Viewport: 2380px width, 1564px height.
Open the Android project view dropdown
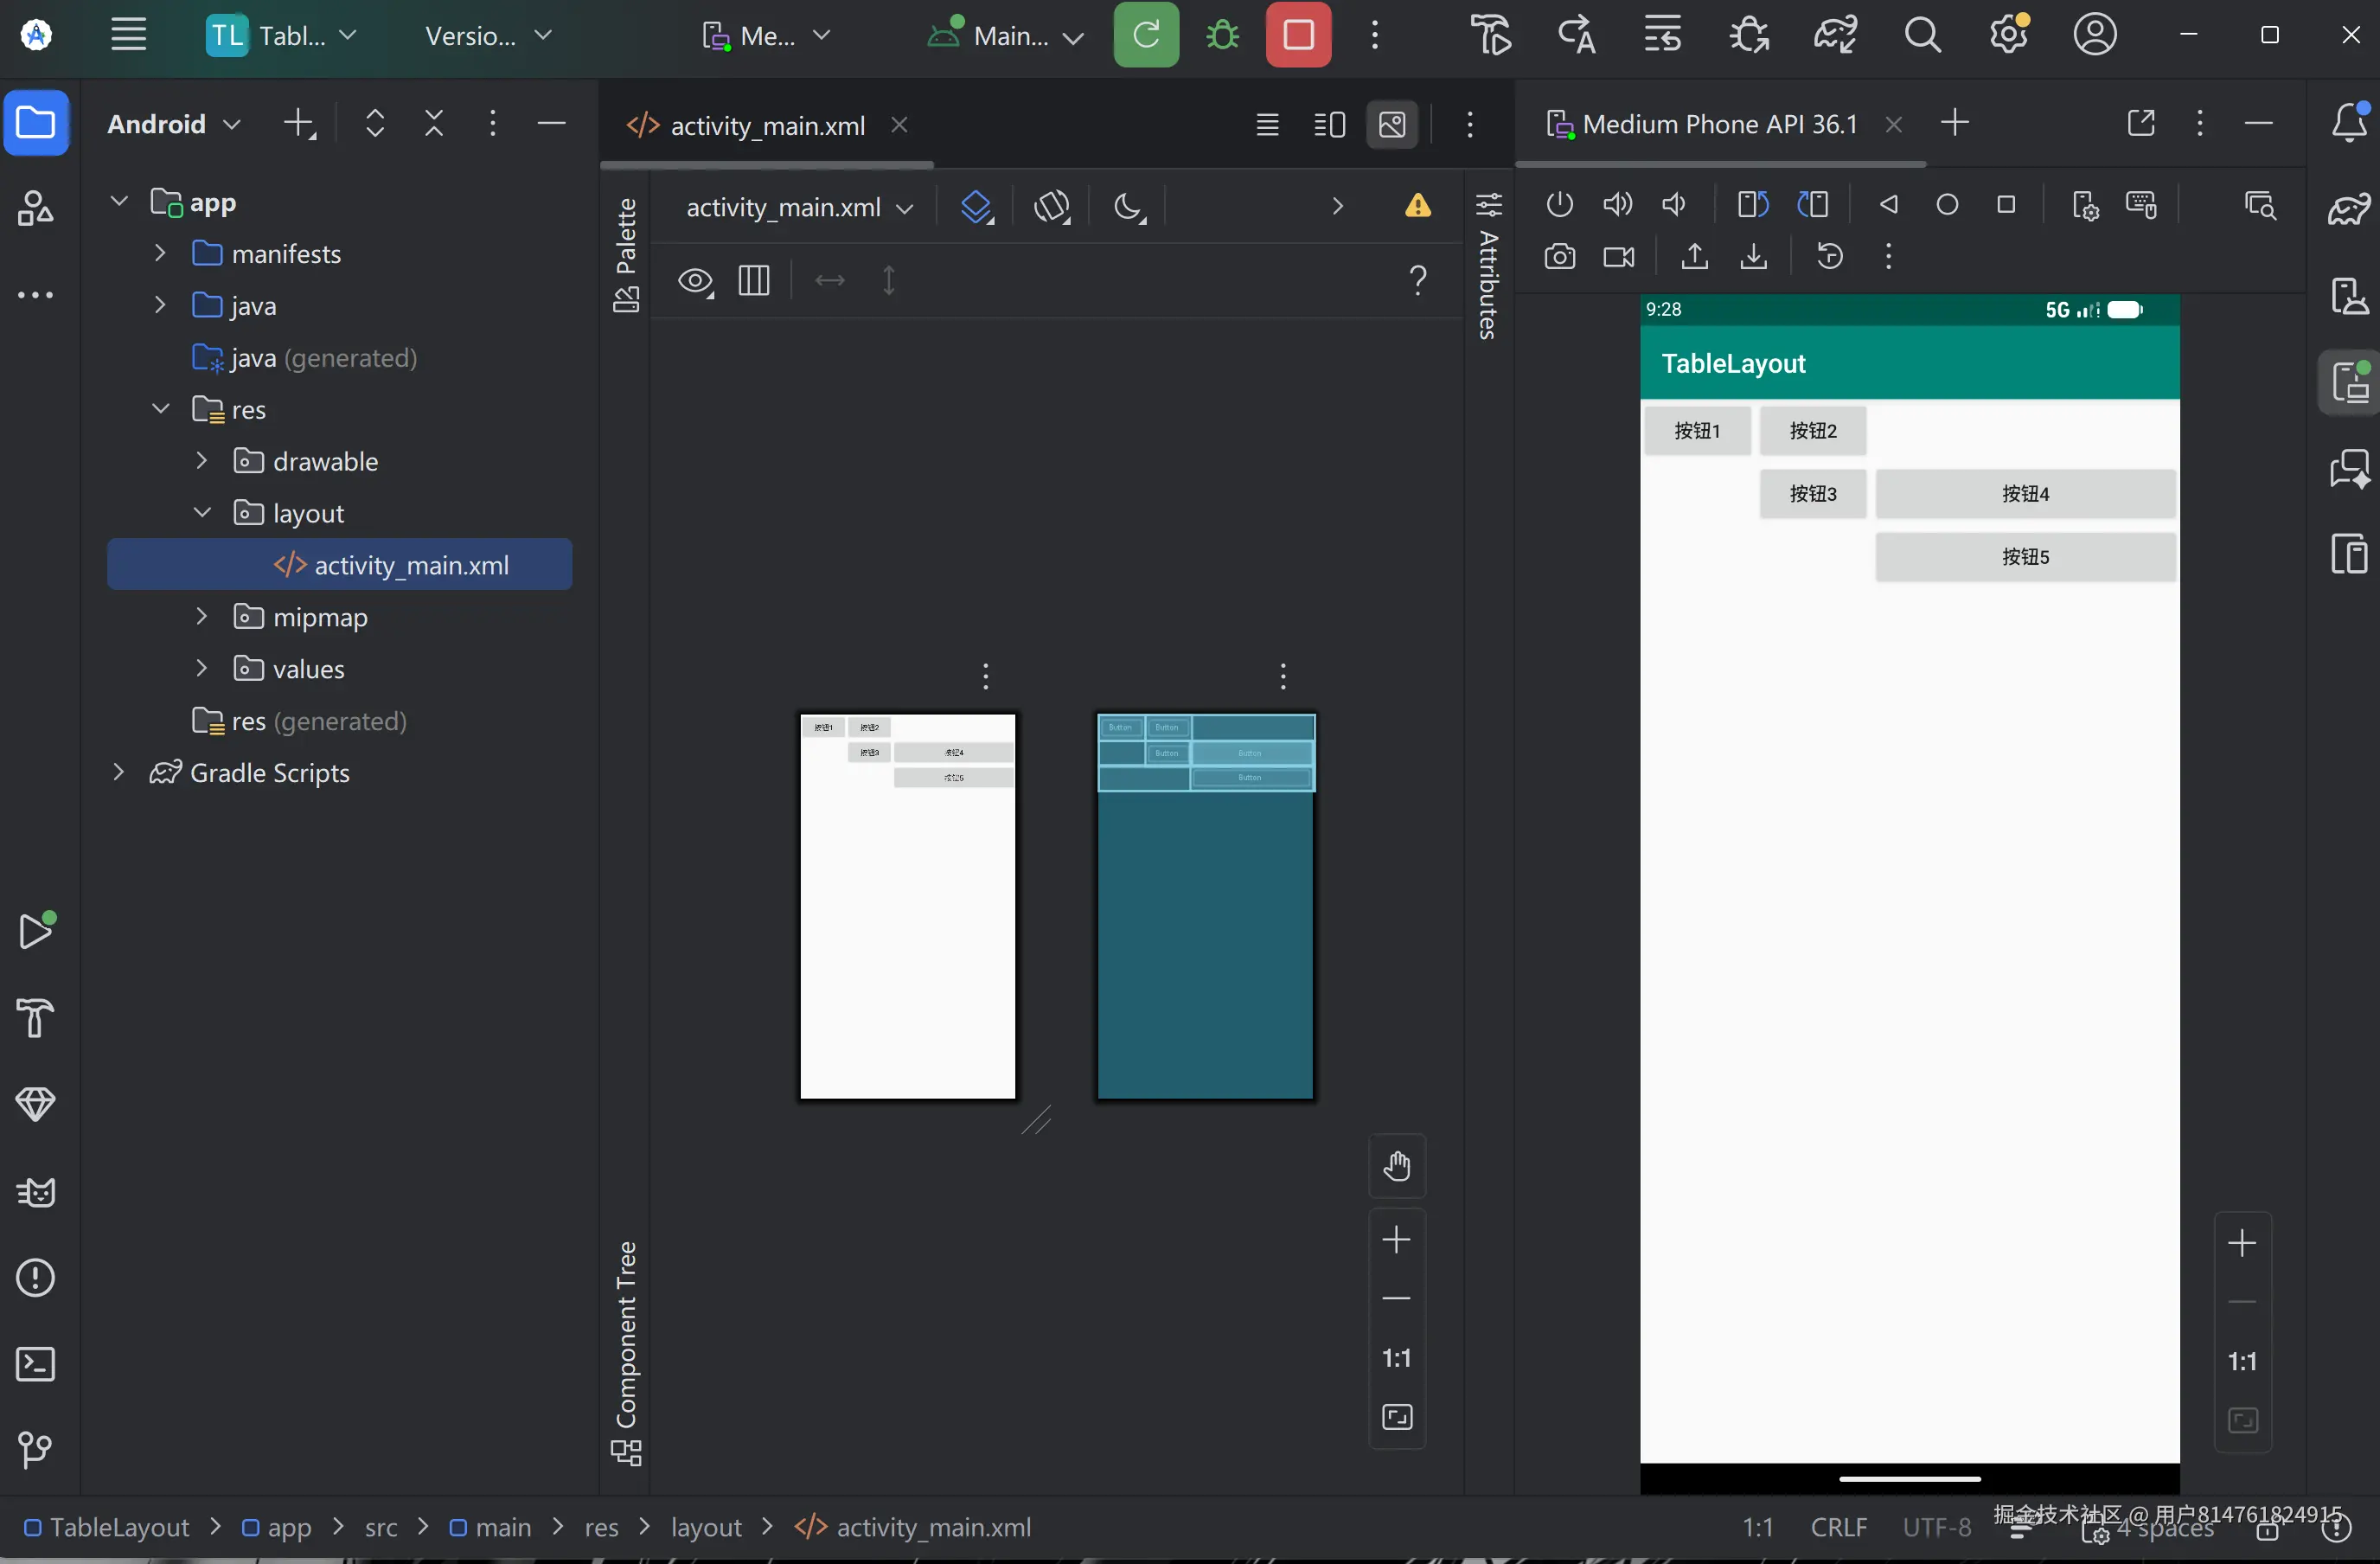pyautogui.click(x=174, y=124)
